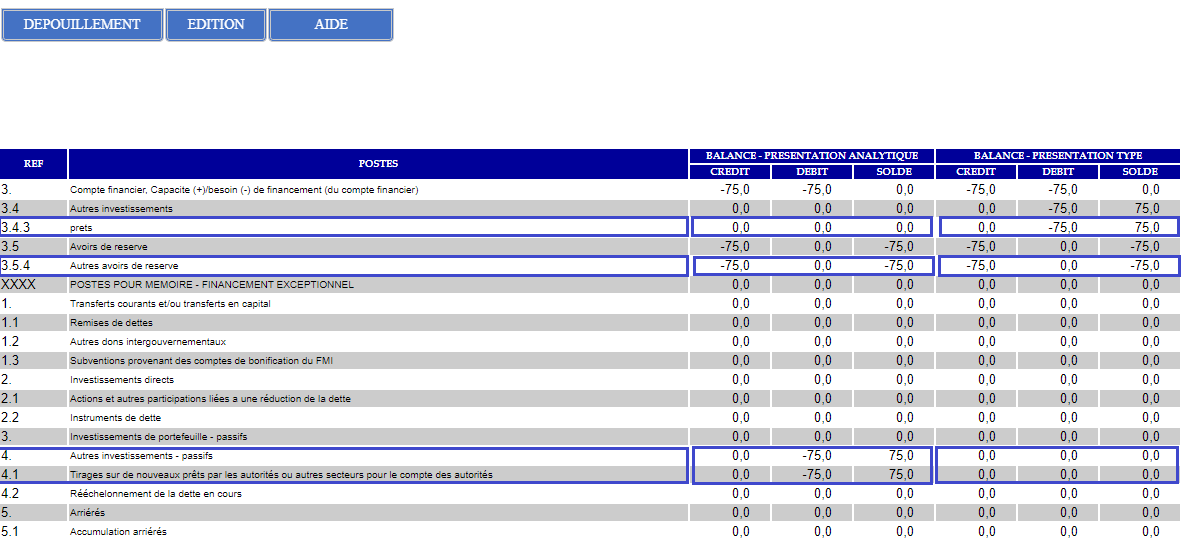Select the 'Autres avoirs de reserve' label
The height and width of the screenshot is (539, 1191).
pos(124,266)
